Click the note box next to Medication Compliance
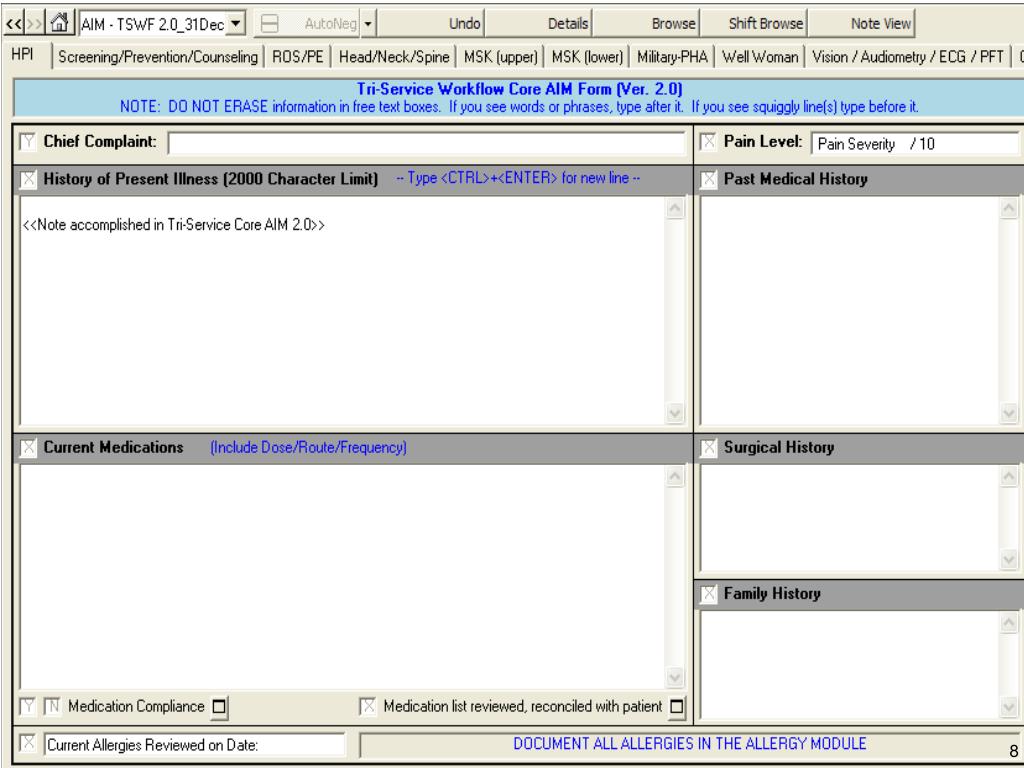The height and width of the screenshot is (768, 1024). click(216, 708)
